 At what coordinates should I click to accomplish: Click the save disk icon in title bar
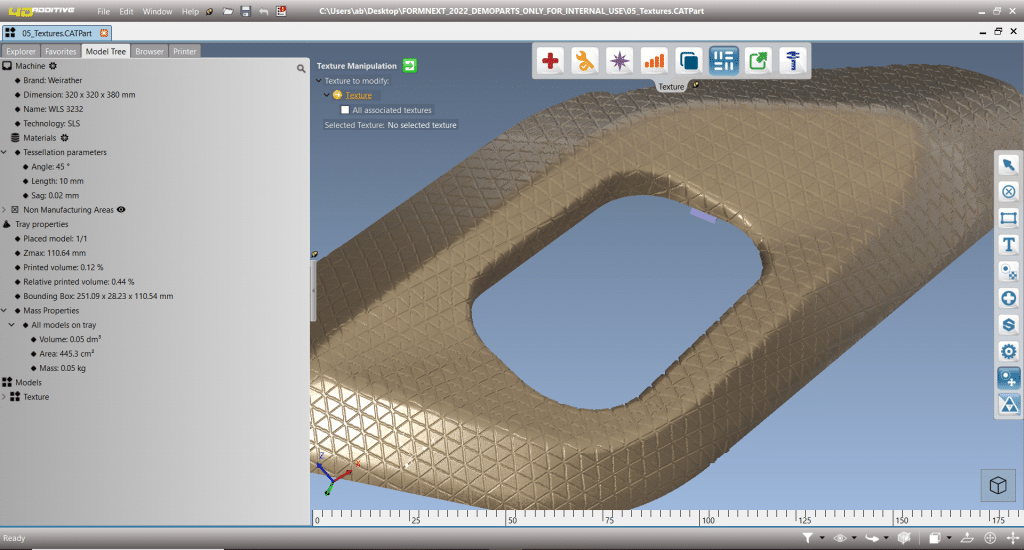[245, 11]
